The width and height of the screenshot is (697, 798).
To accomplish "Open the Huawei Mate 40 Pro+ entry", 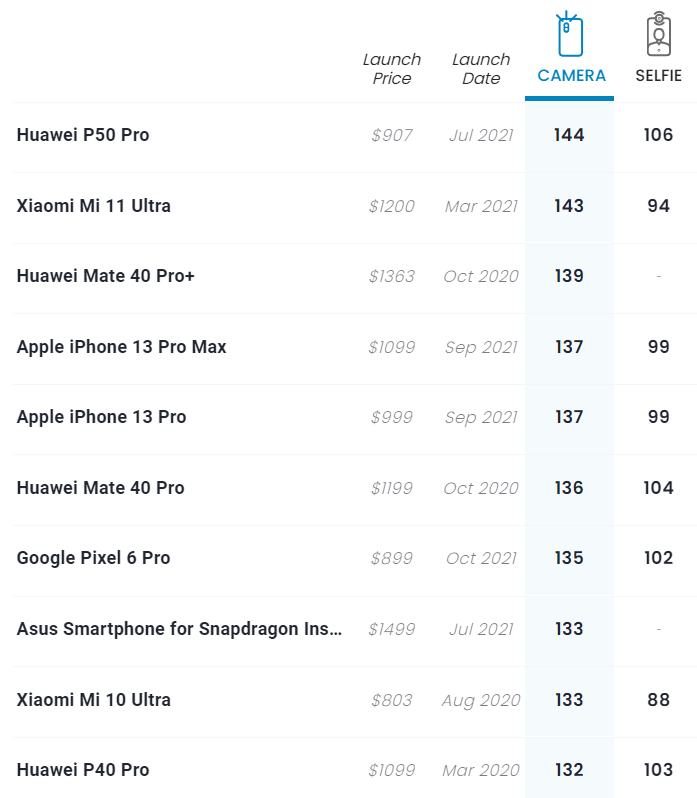I will 105,276.
